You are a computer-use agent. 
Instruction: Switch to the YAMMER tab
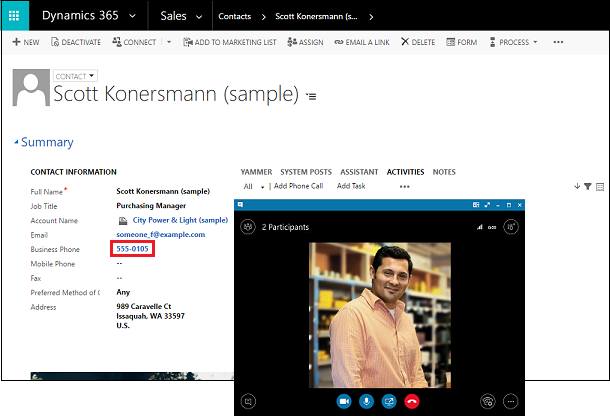[x=256, y=172]
